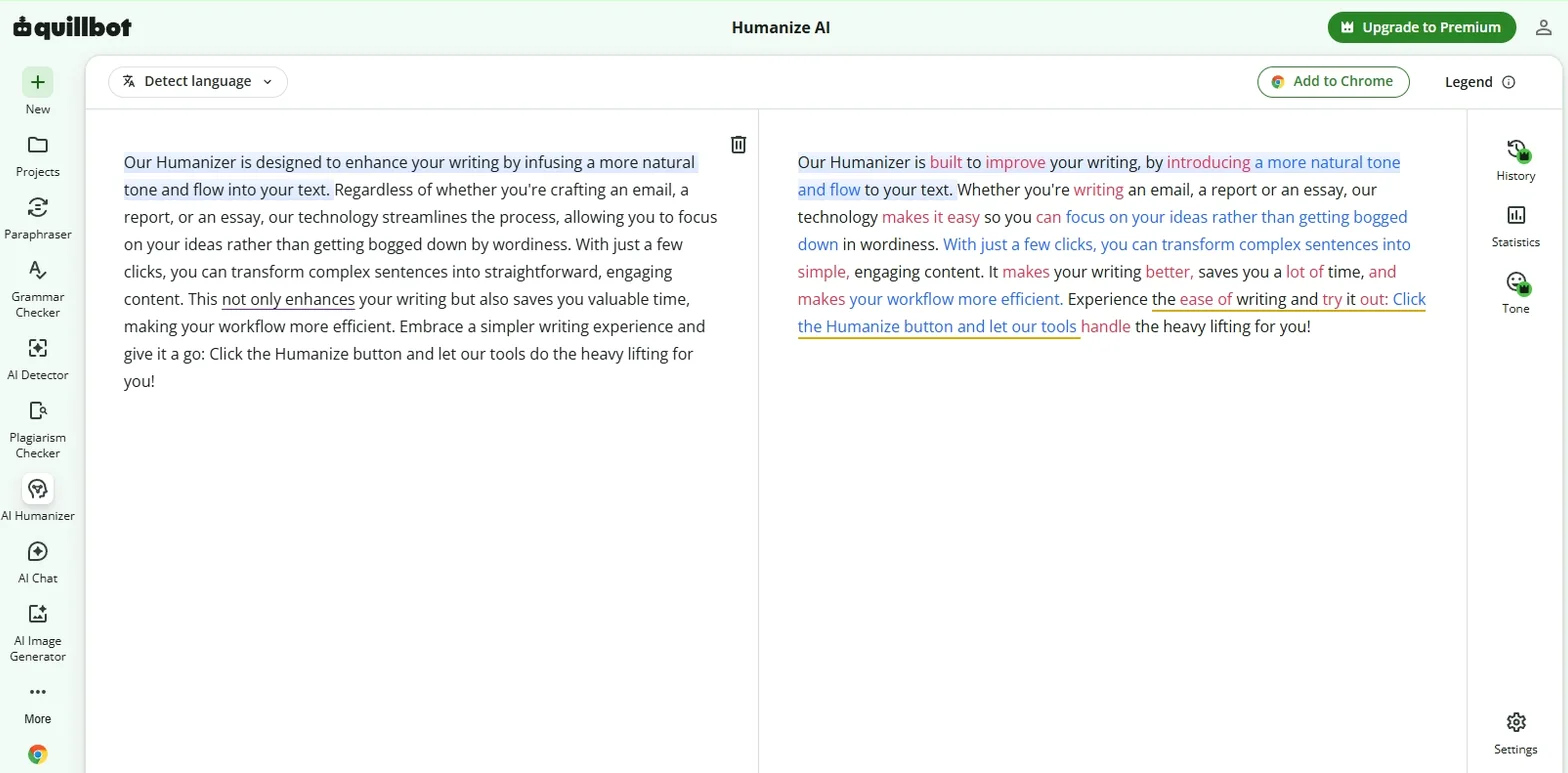Click the Upgrade to Premium button
The height and width of the screenshot is (773, 1568).
[x=1421, y=28]
